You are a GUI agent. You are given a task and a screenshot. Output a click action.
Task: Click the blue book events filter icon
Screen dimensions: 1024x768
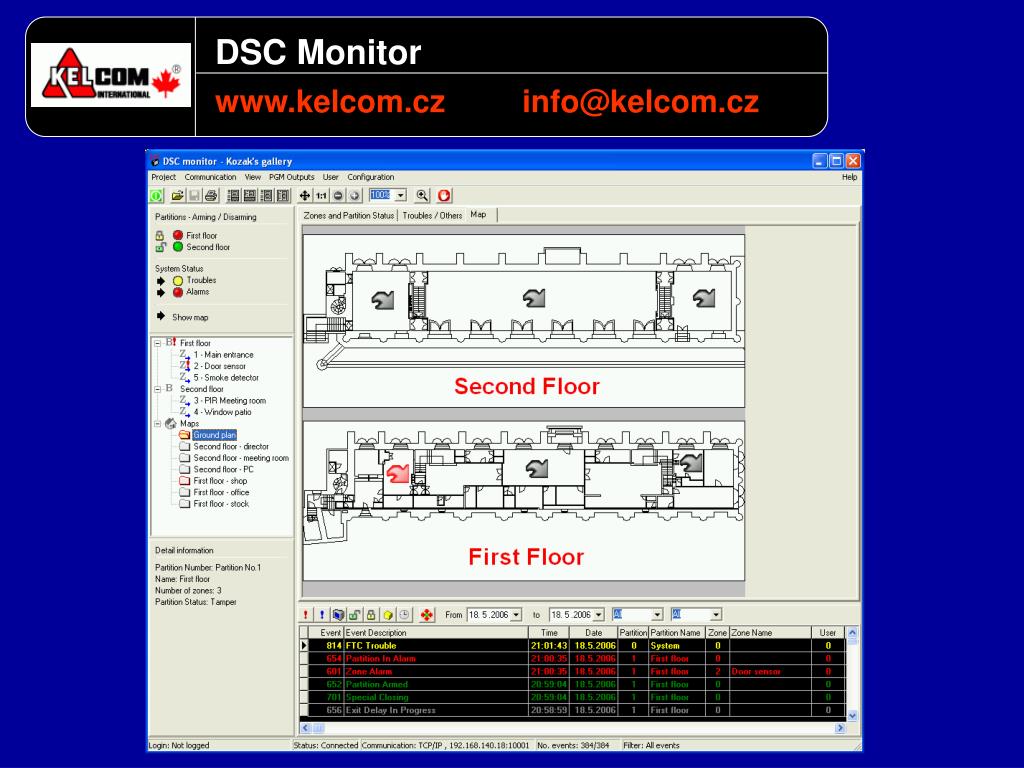[x=338, y=615]
